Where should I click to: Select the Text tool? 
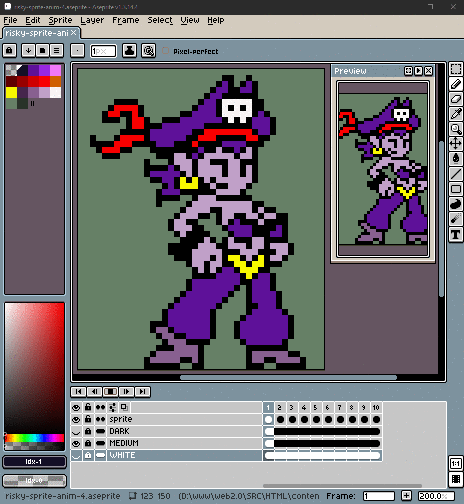(x=456, y=234)
